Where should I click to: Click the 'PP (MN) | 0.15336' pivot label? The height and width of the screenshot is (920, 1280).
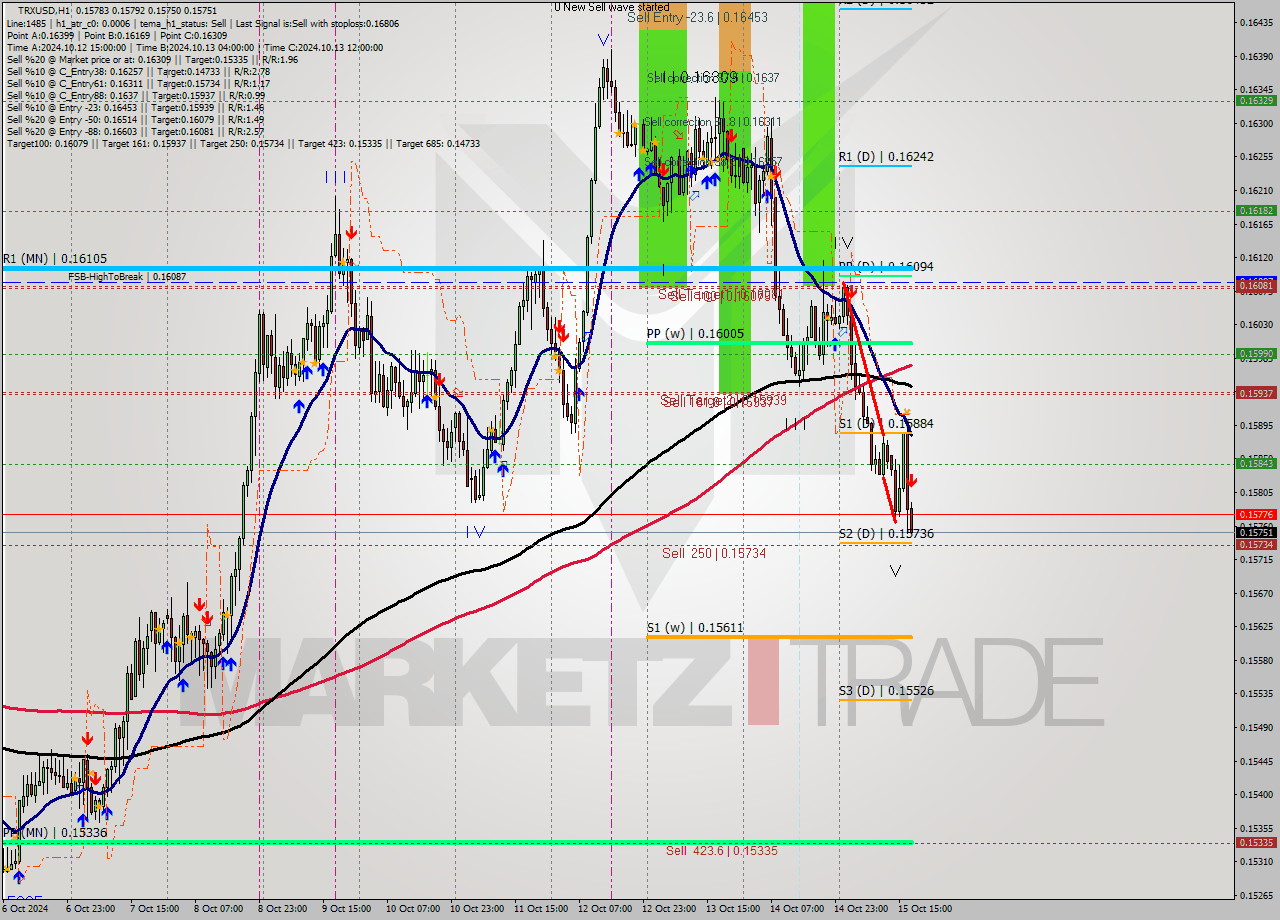pos(54,832)
